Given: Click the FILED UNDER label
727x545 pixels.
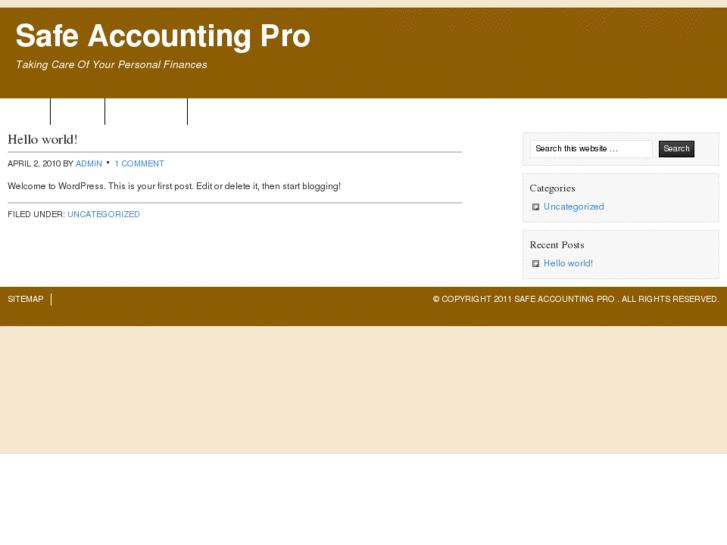Looking at the screenshot, I should (x=36, y=214).
